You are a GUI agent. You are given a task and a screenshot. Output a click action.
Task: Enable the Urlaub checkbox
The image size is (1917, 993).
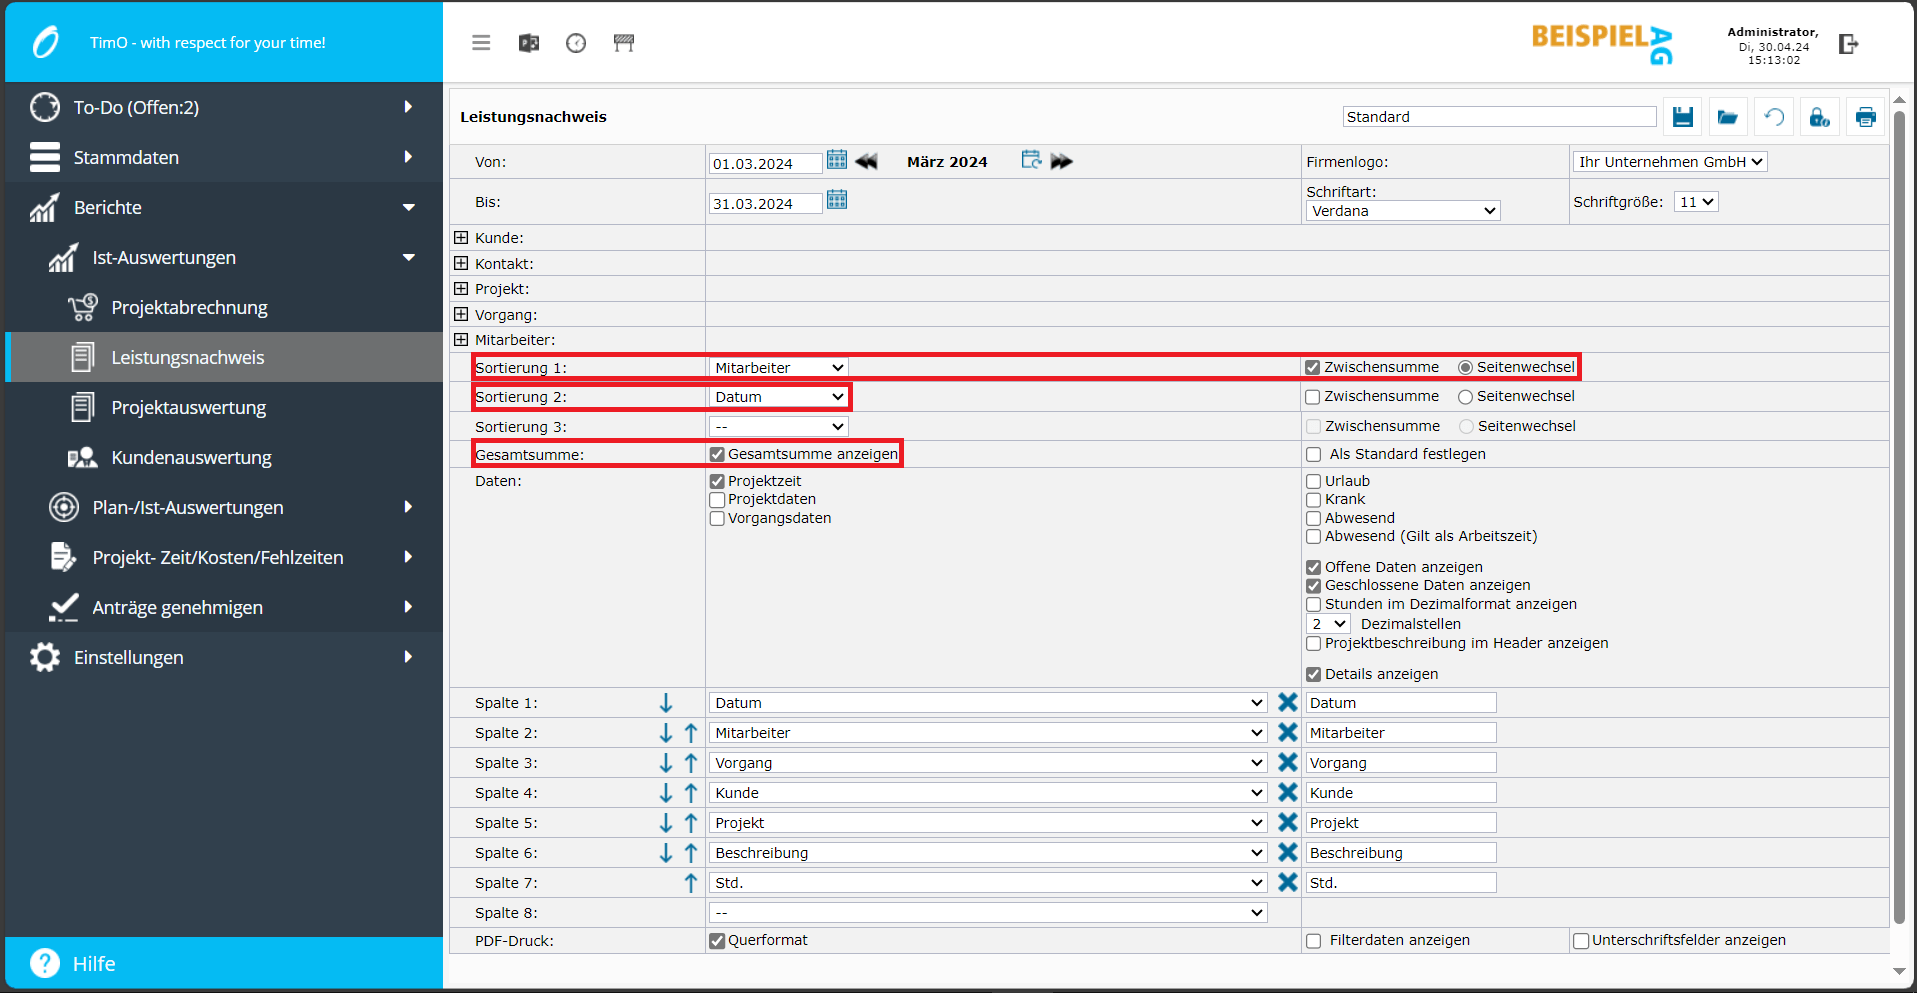pos(1314,481)
